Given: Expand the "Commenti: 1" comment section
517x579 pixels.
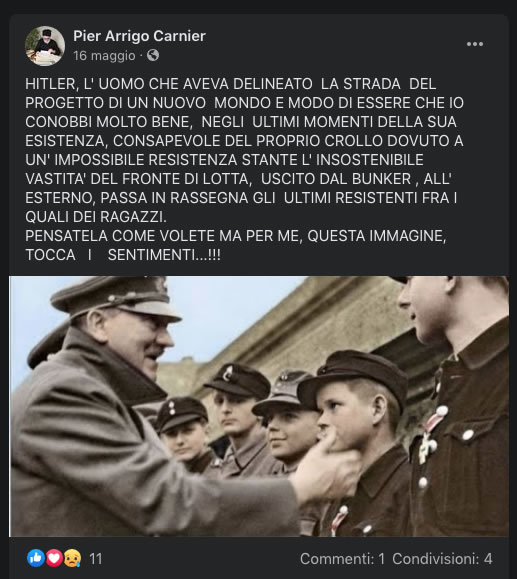Looking at the screenshot, I should click(x=342, y=559).
